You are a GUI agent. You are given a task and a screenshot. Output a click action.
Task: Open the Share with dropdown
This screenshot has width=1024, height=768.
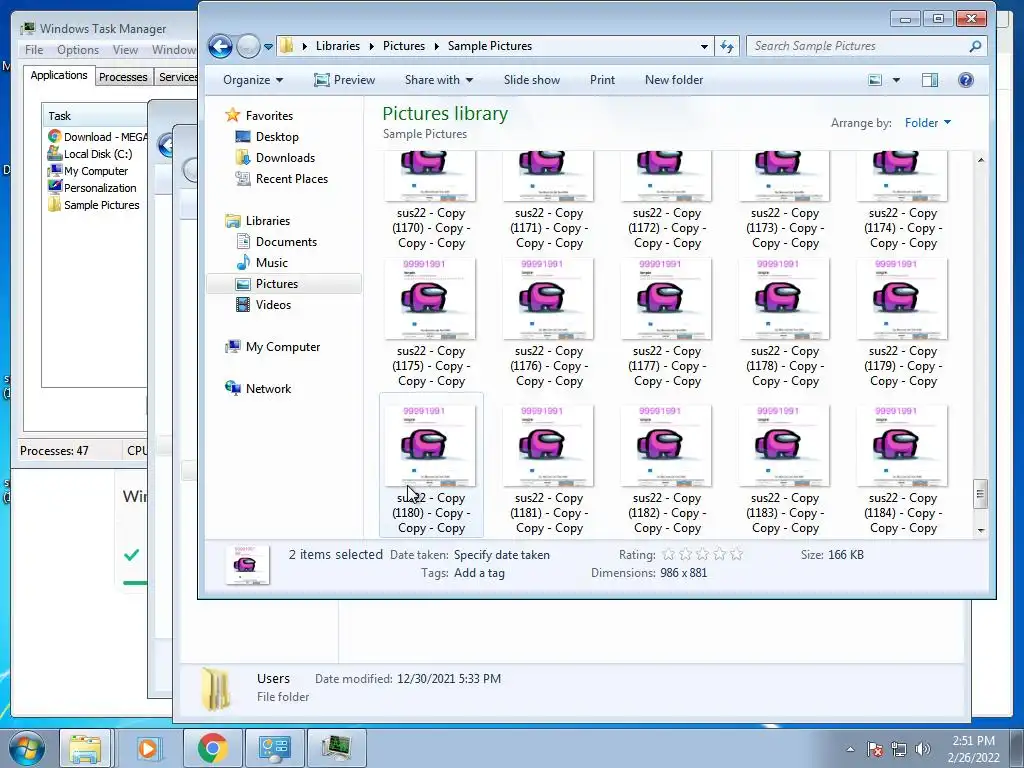(x=438, y=80)
